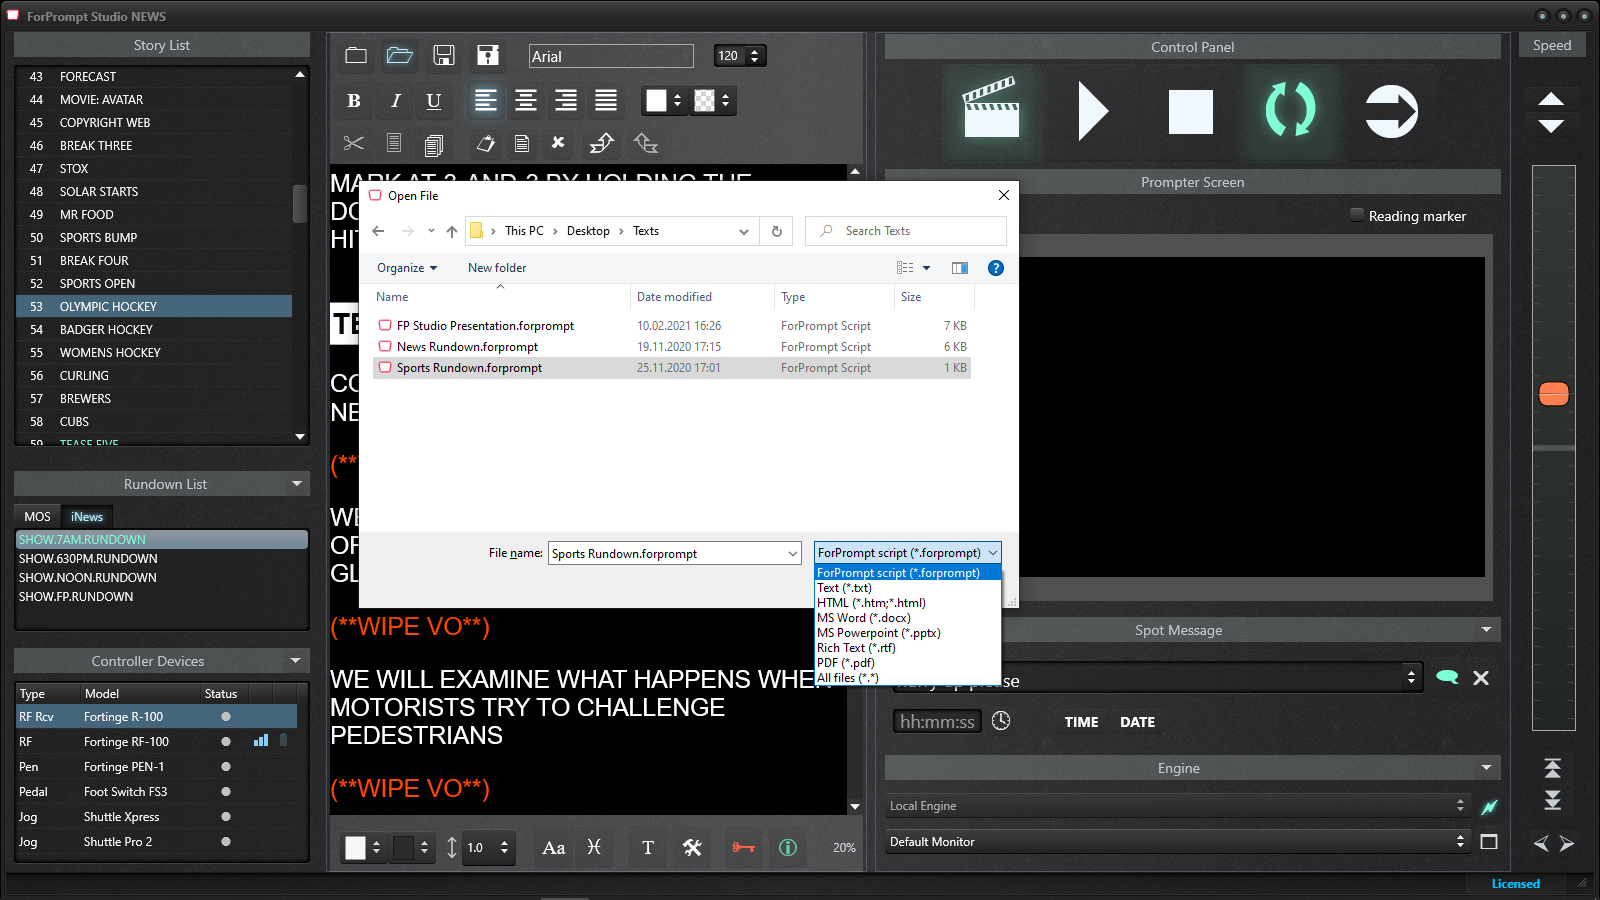Viewport: 1600px width, 900px height.
Task: Click the clapperboard icon in Control Panel
Action: coord(990,108)
